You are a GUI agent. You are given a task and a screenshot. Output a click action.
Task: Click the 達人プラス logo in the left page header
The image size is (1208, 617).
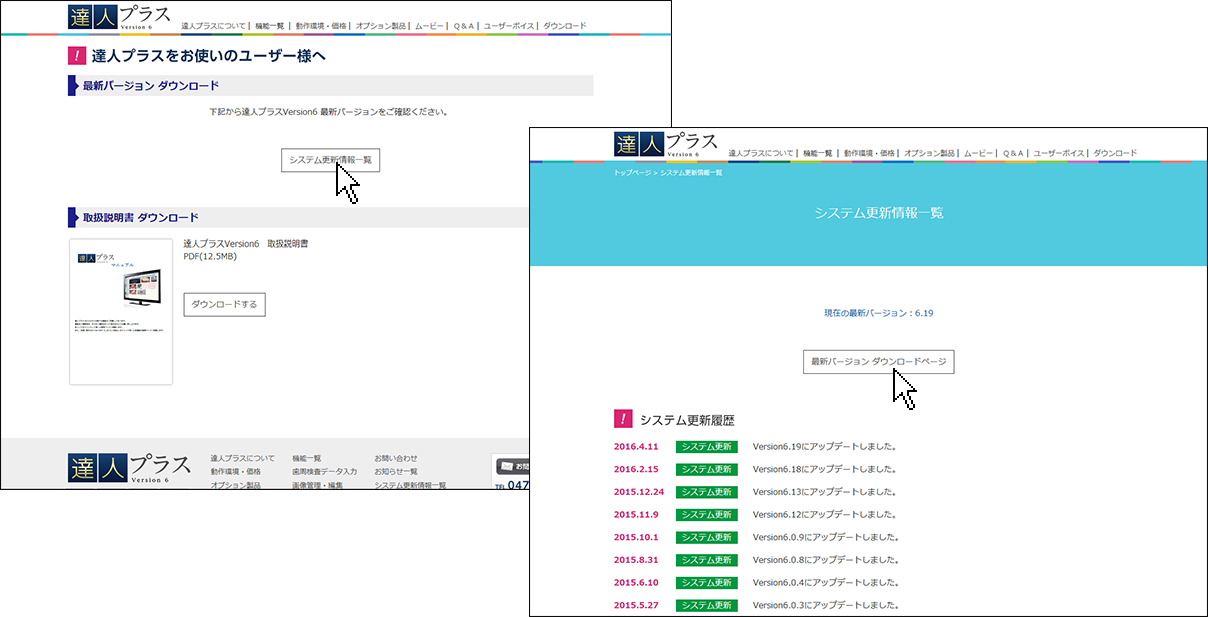[119, 16]
